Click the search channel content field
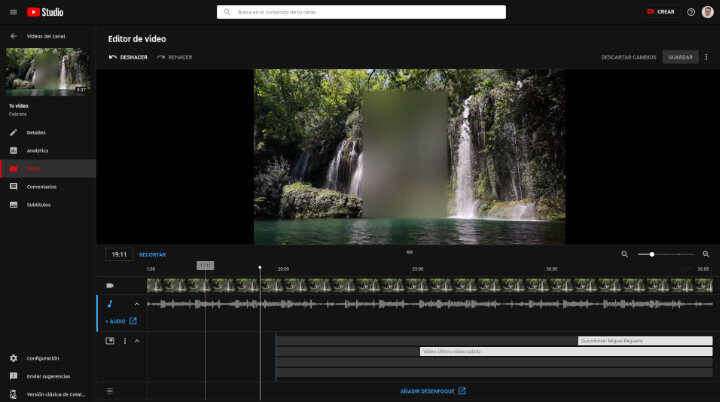The image size is (720, 402). (x=361, y=12)
